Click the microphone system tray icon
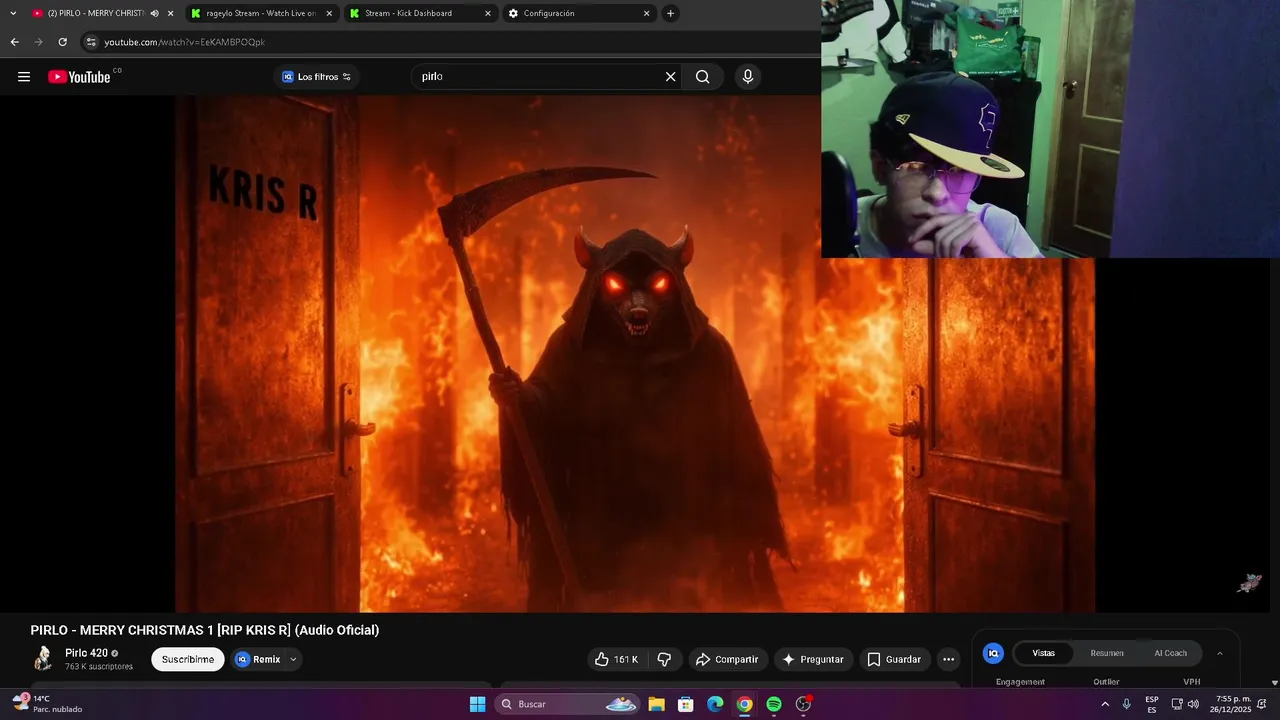 (x=1127, y=704)
